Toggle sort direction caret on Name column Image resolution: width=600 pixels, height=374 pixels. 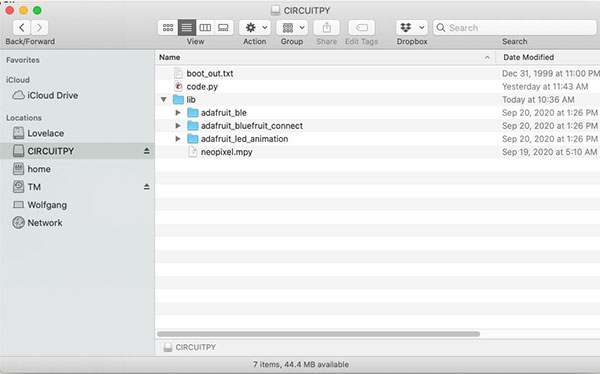point(487,57)
